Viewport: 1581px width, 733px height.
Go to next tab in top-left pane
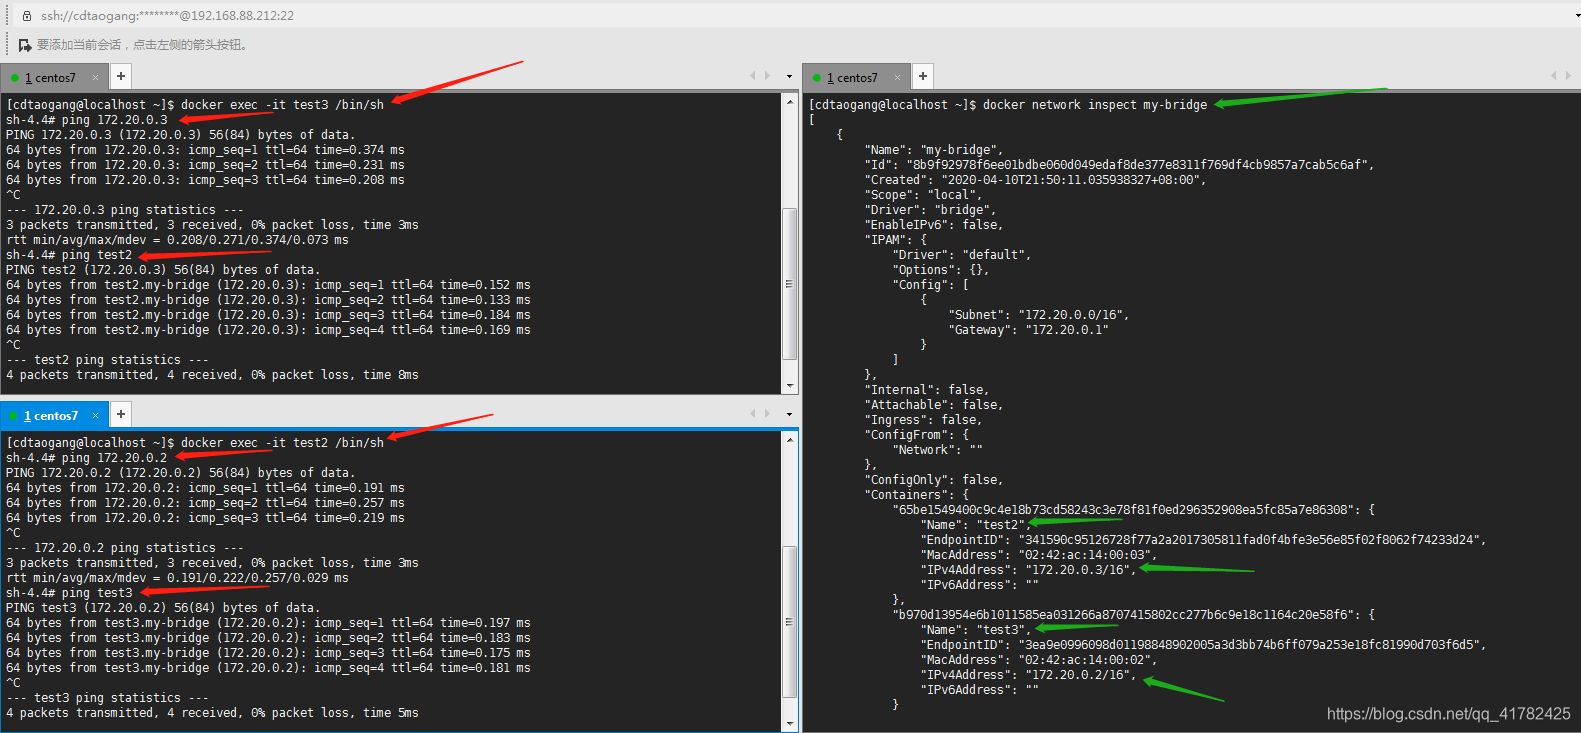[x=768, y=76]
